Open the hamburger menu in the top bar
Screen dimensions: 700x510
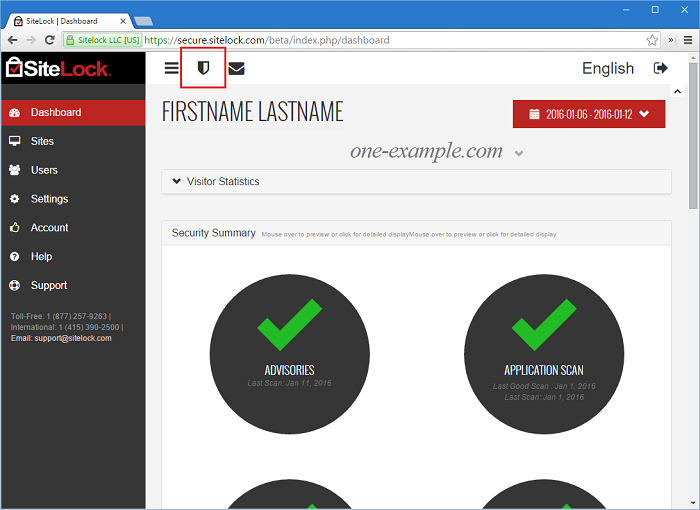click(x=171, y=68)
